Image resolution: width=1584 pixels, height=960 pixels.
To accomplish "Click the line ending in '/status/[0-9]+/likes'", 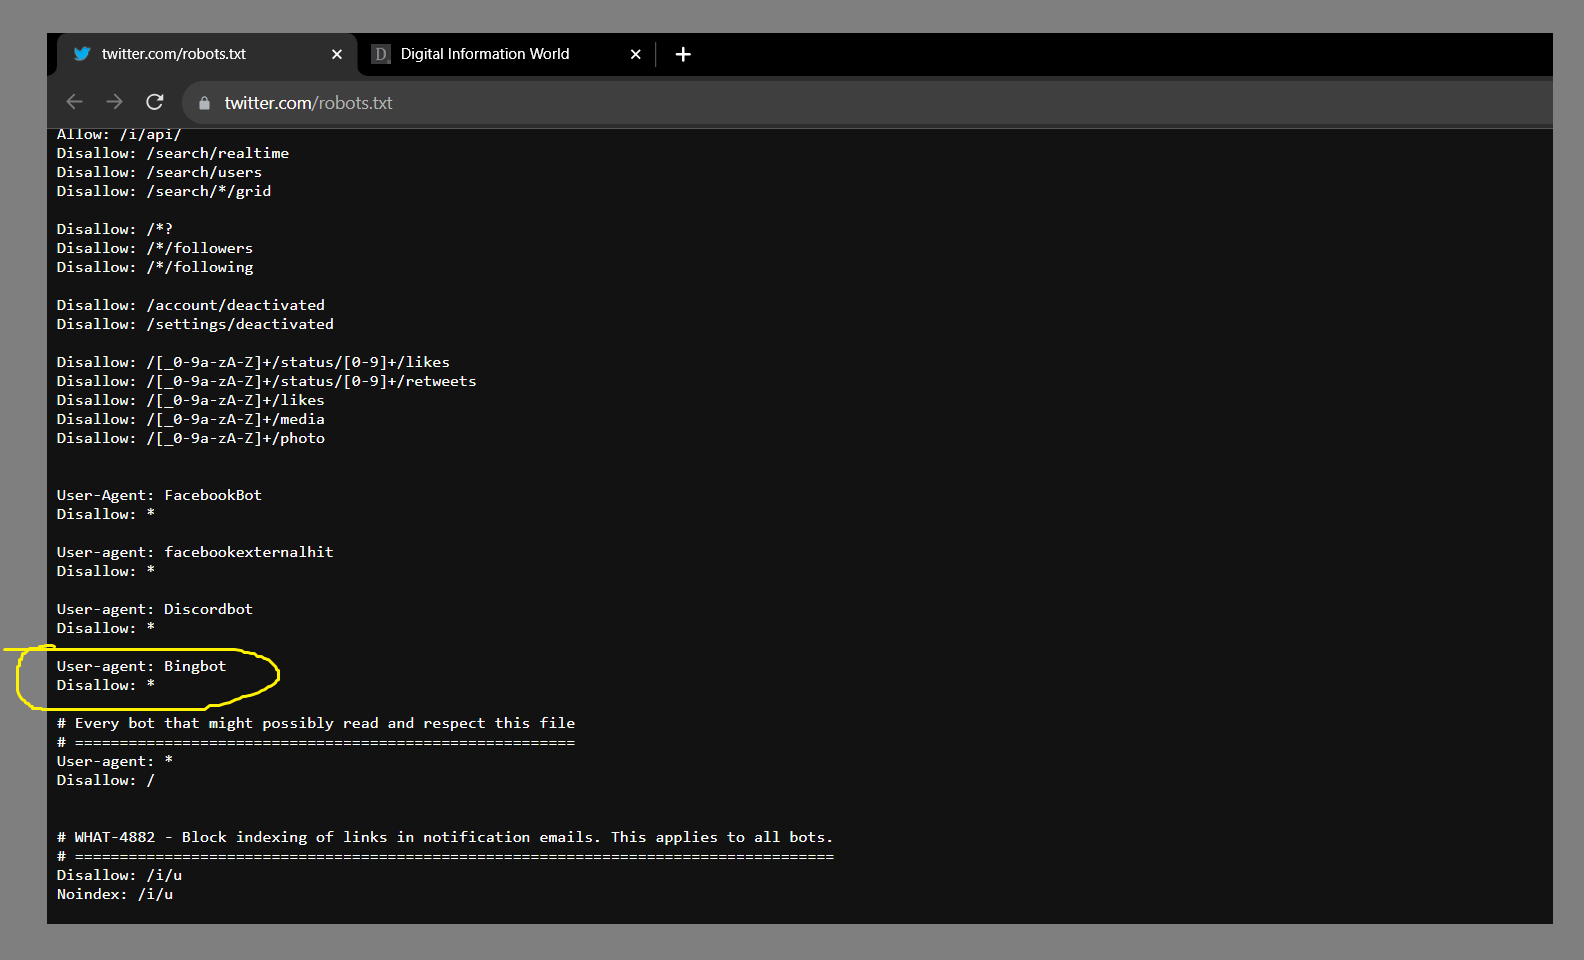I will [253, 362].
